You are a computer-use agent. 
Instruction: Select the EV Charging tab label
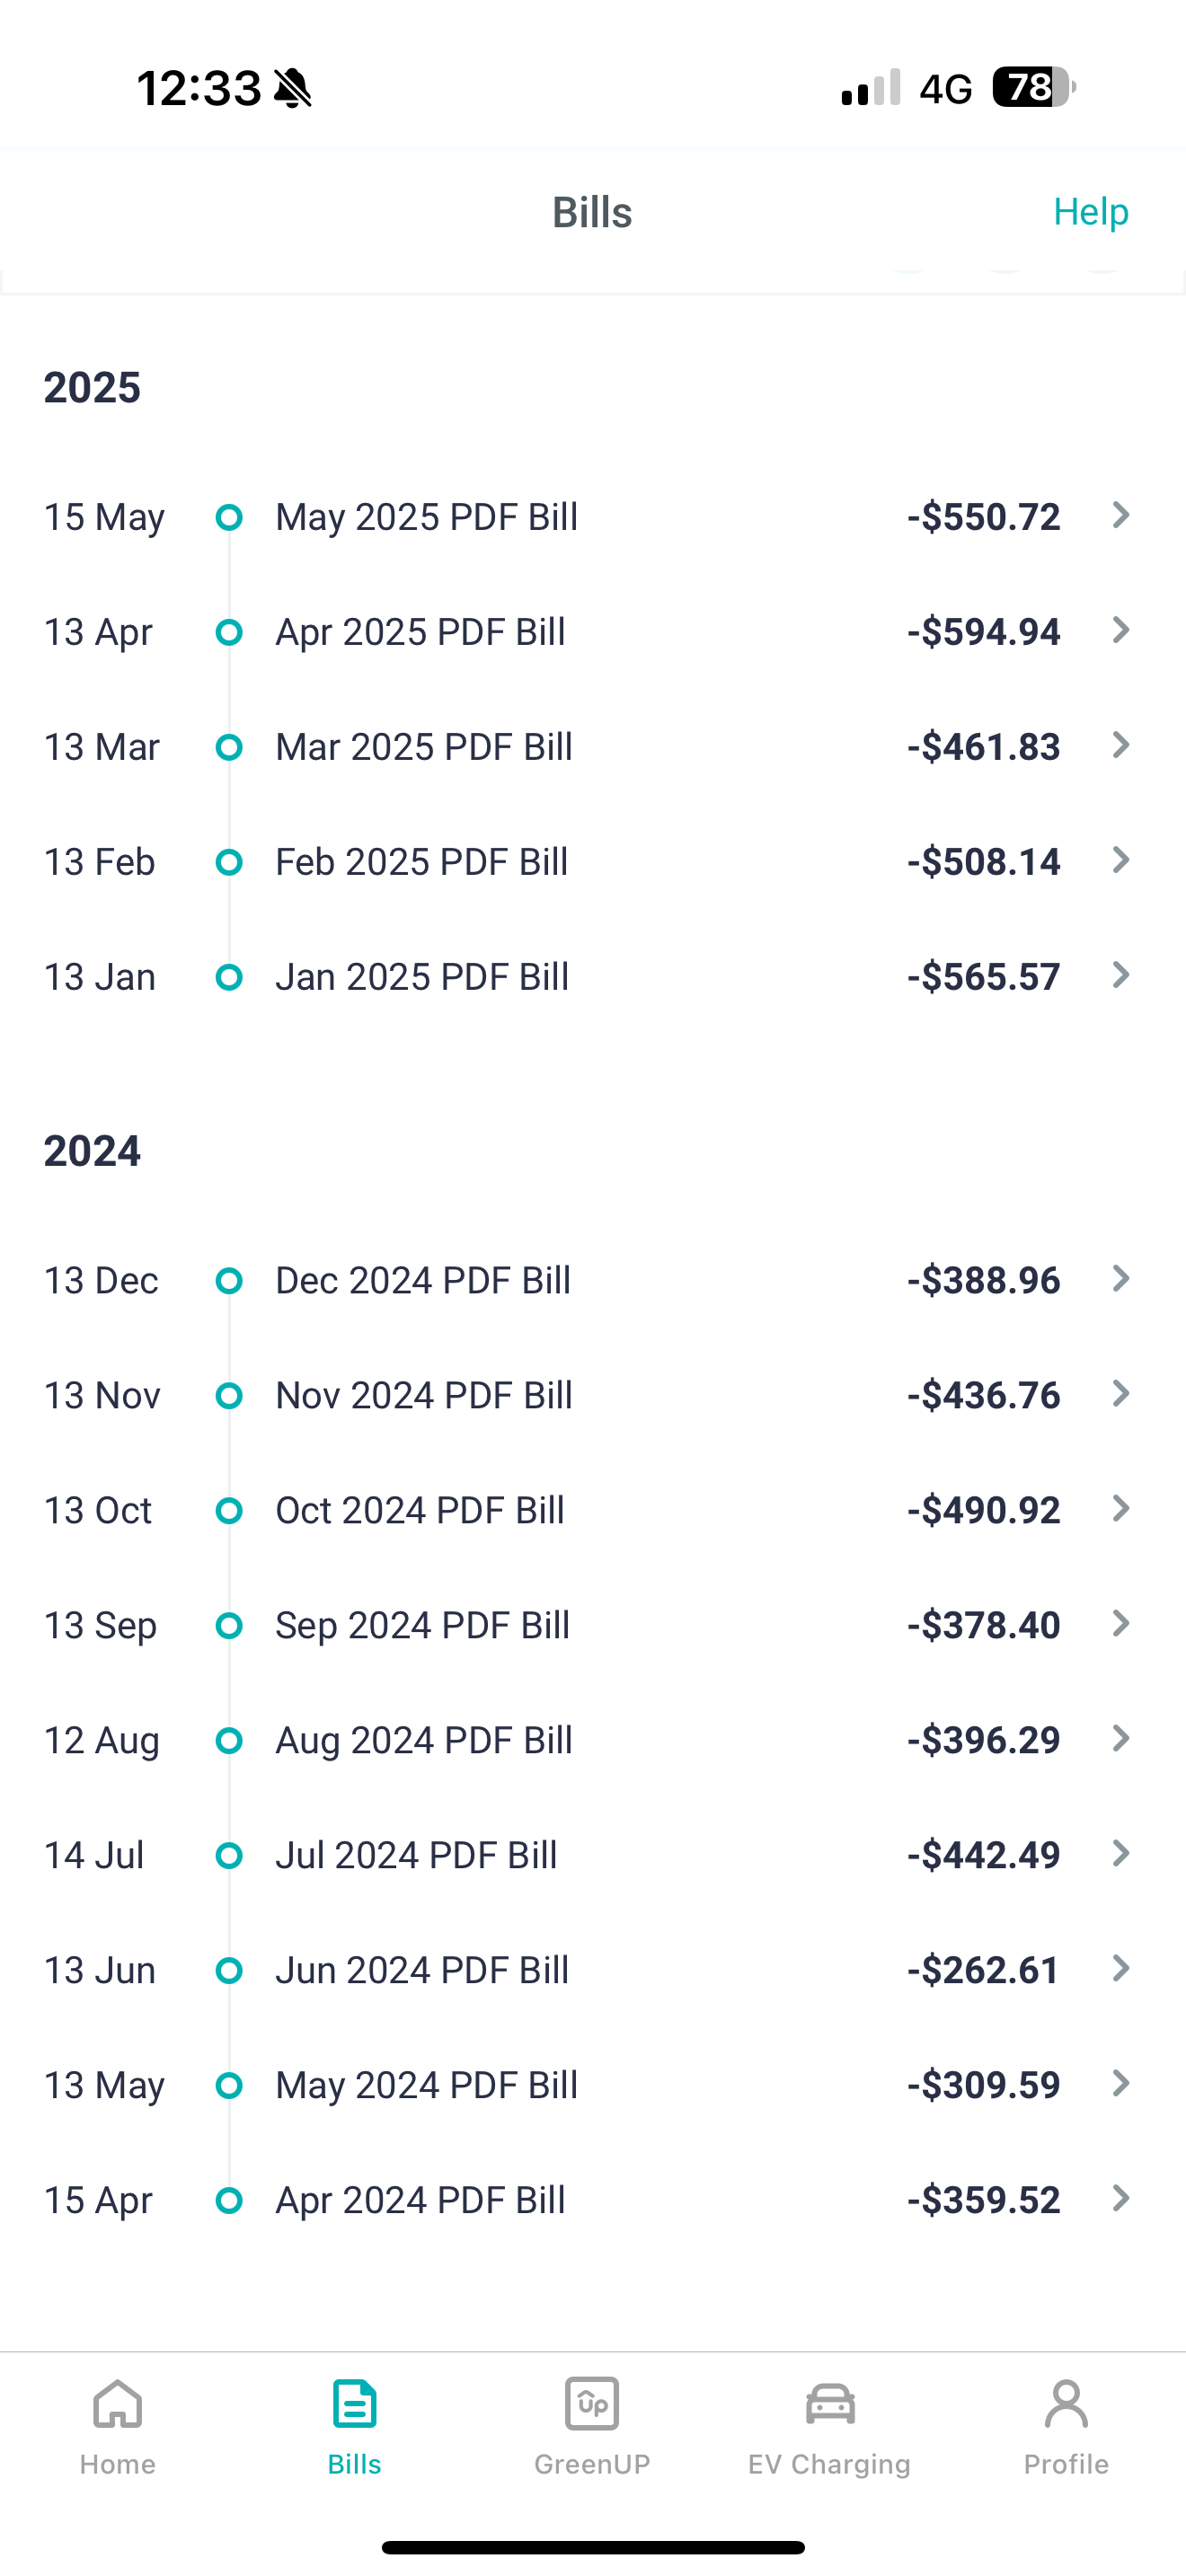tap(829, 2464)
